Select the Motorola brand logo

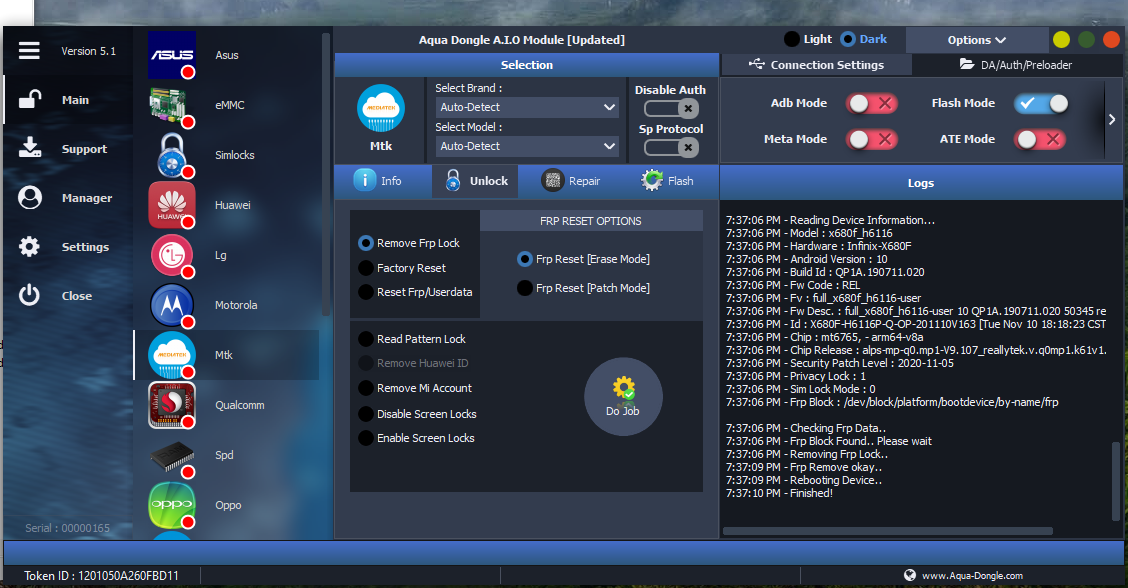point(172,305)
